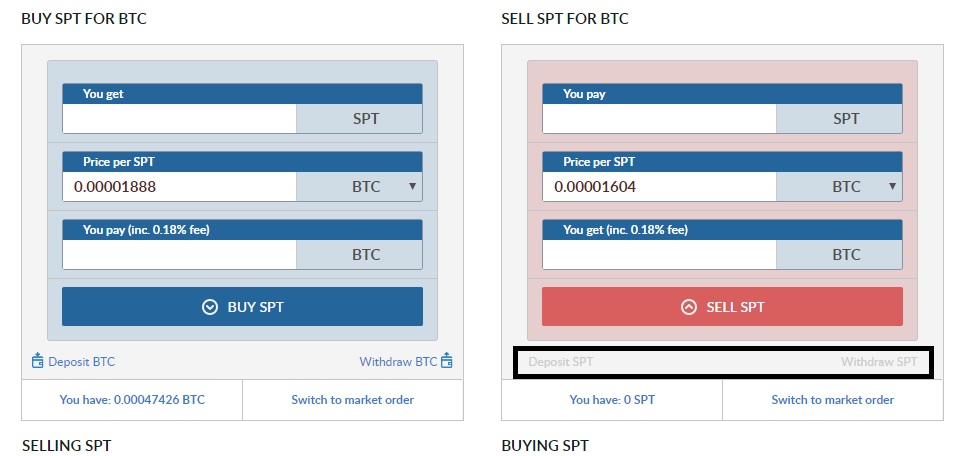
Task: Click the up-arrow circle icon on SELL SPT
Action: [688, 307]
